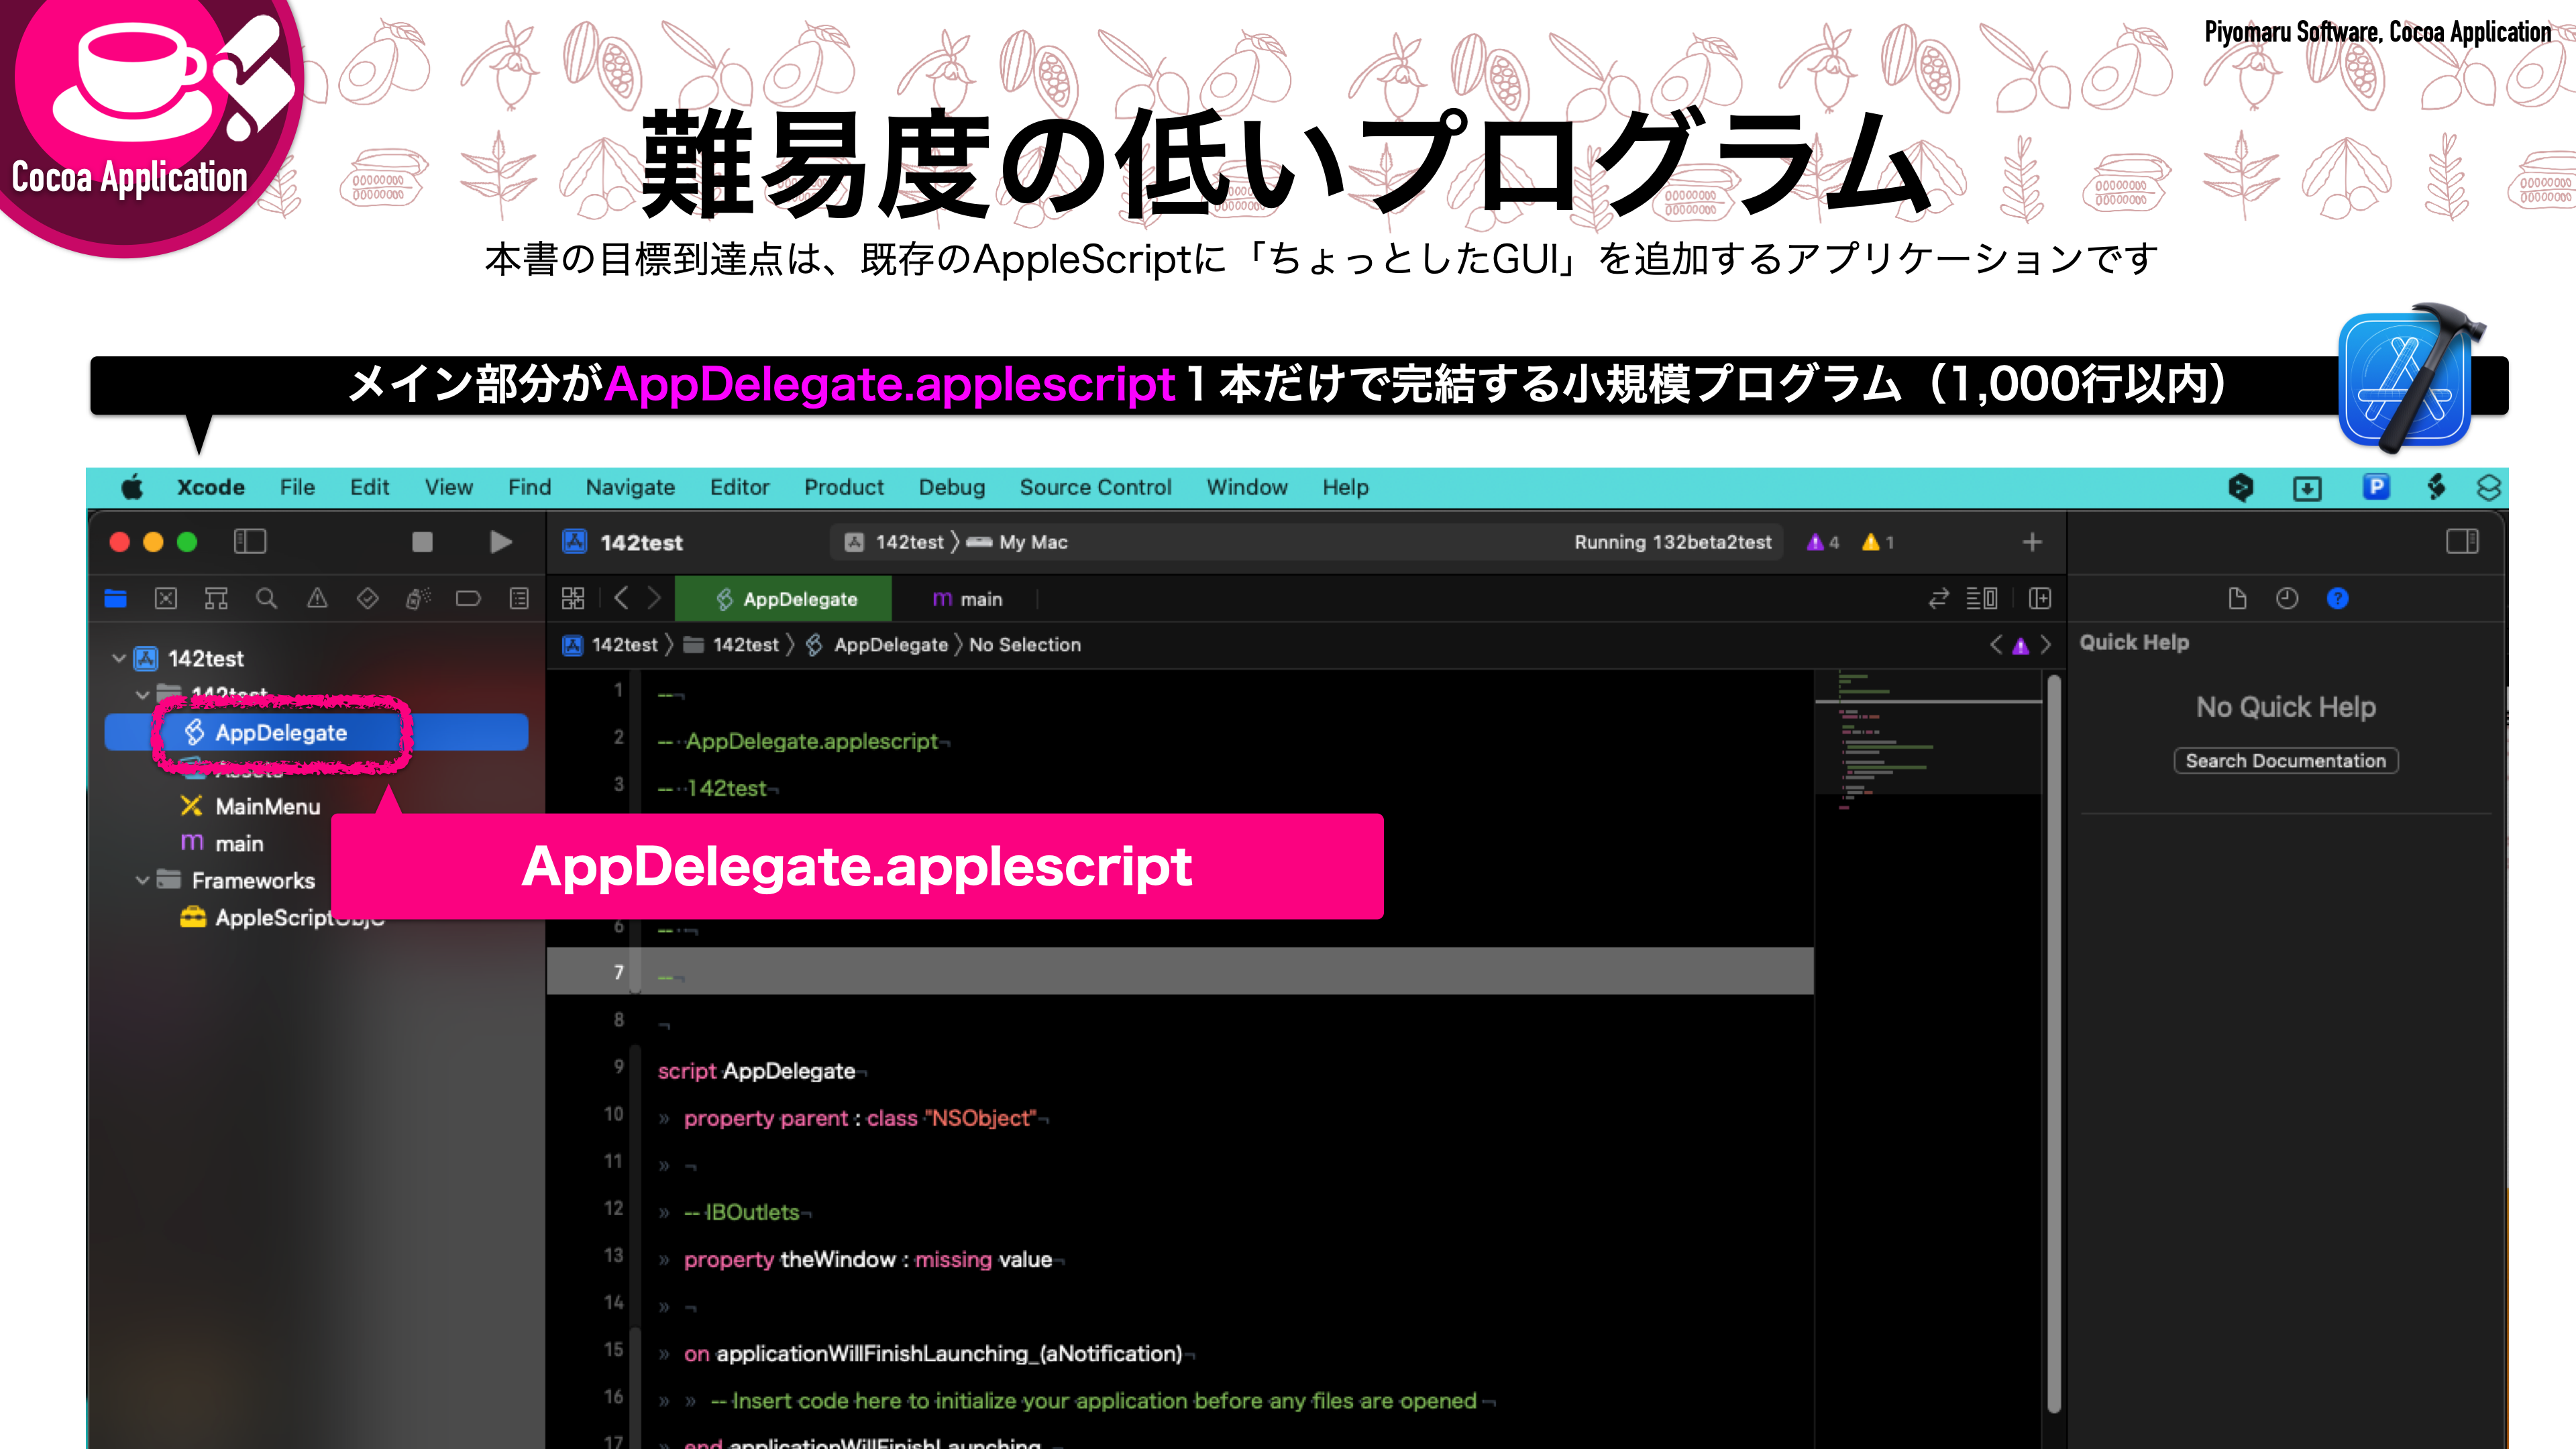Open Quick Help inspector question mark icon

pos(2337,598)
